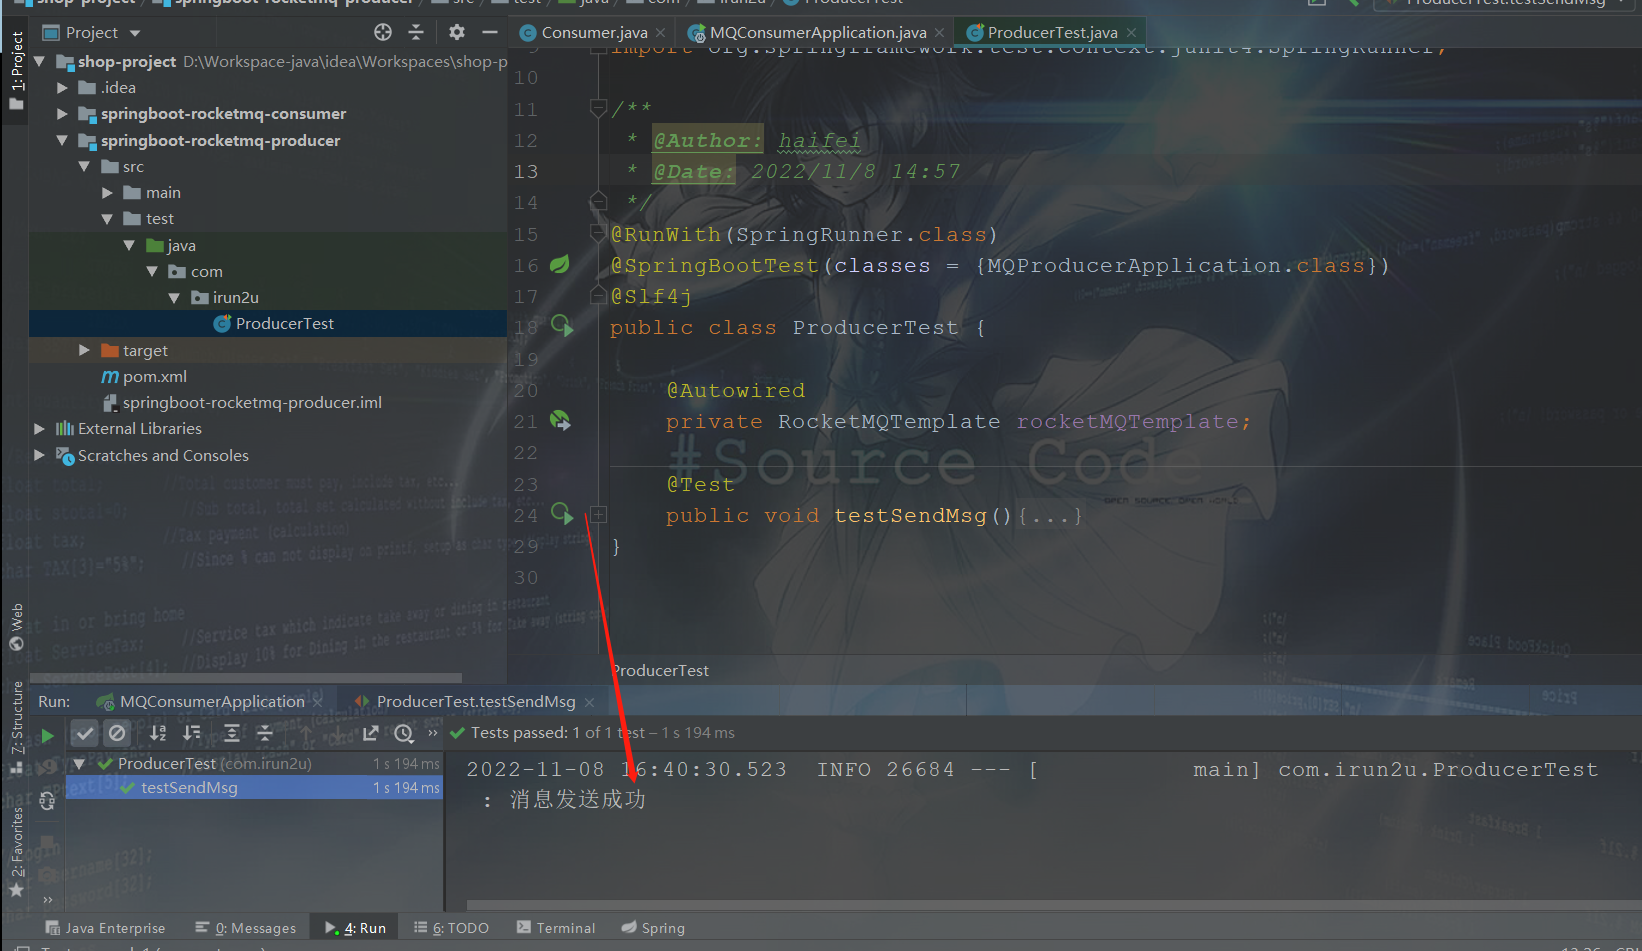This screenshot has width=1642, height=951.
Task: Collapse springboot-rocketmq-producer module
Action: pos(62,141)
